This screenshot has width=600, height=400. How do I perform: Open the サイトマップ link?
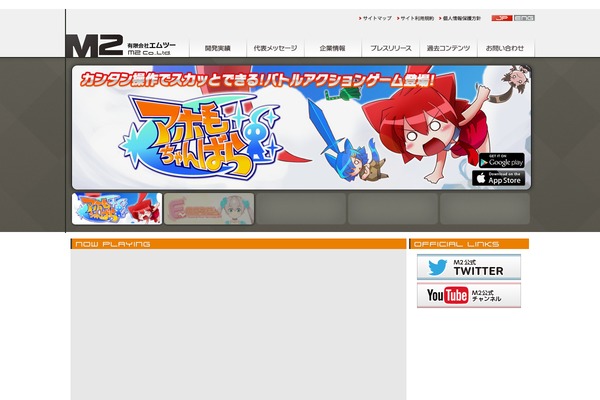[375, 18]
